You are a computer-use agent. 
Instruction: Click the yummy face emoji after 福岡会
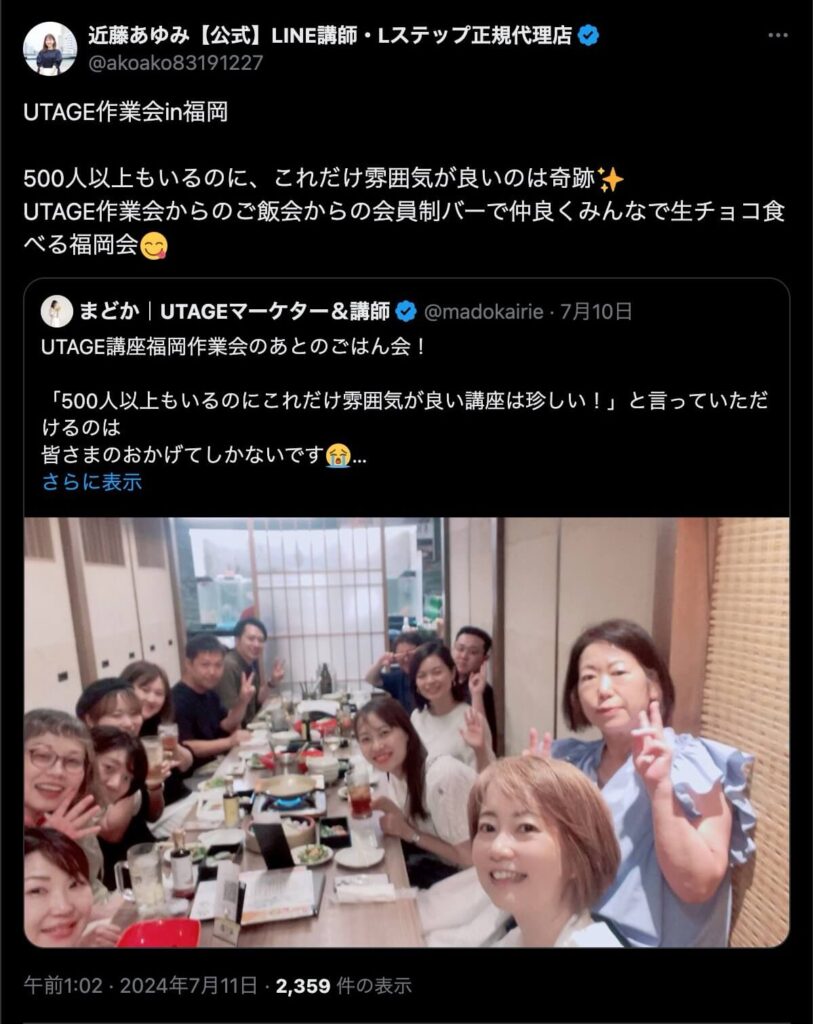pos(154,246)
